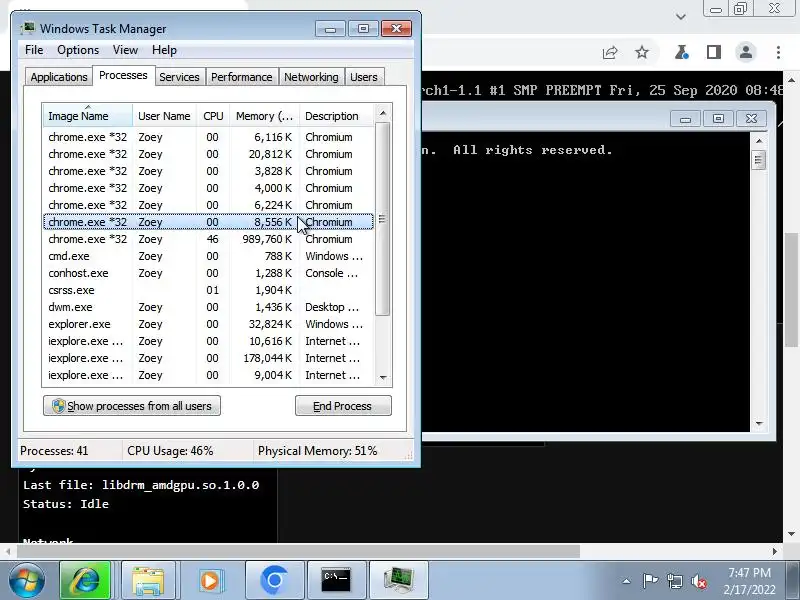Image resolution: width=800 pixels, height=600 pixels.
Task: Select the dwm.exe process row
Action: (x=209, y=307)
